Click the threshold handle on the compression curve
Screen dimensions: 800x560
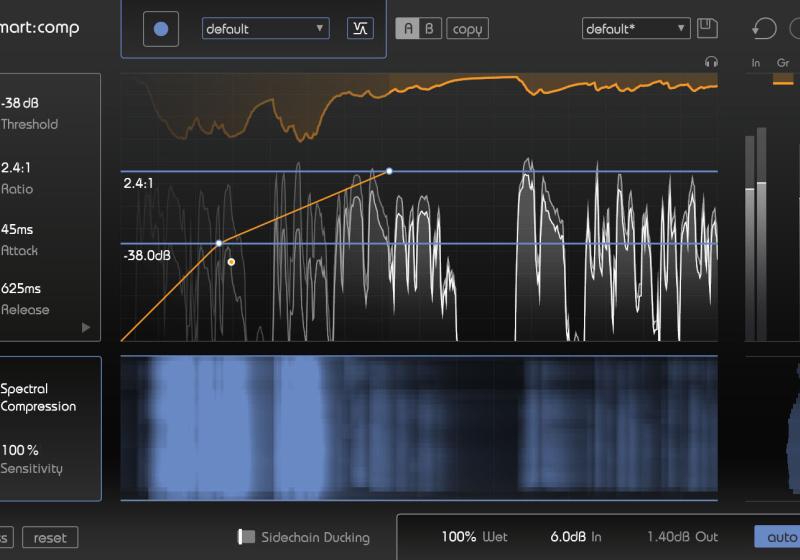pos(219,243)
